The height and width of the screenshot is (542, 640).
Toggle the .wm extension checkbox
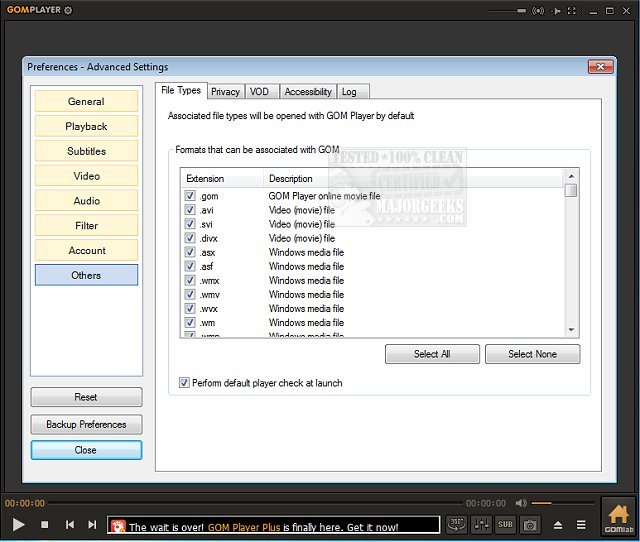tap(190, 322)
